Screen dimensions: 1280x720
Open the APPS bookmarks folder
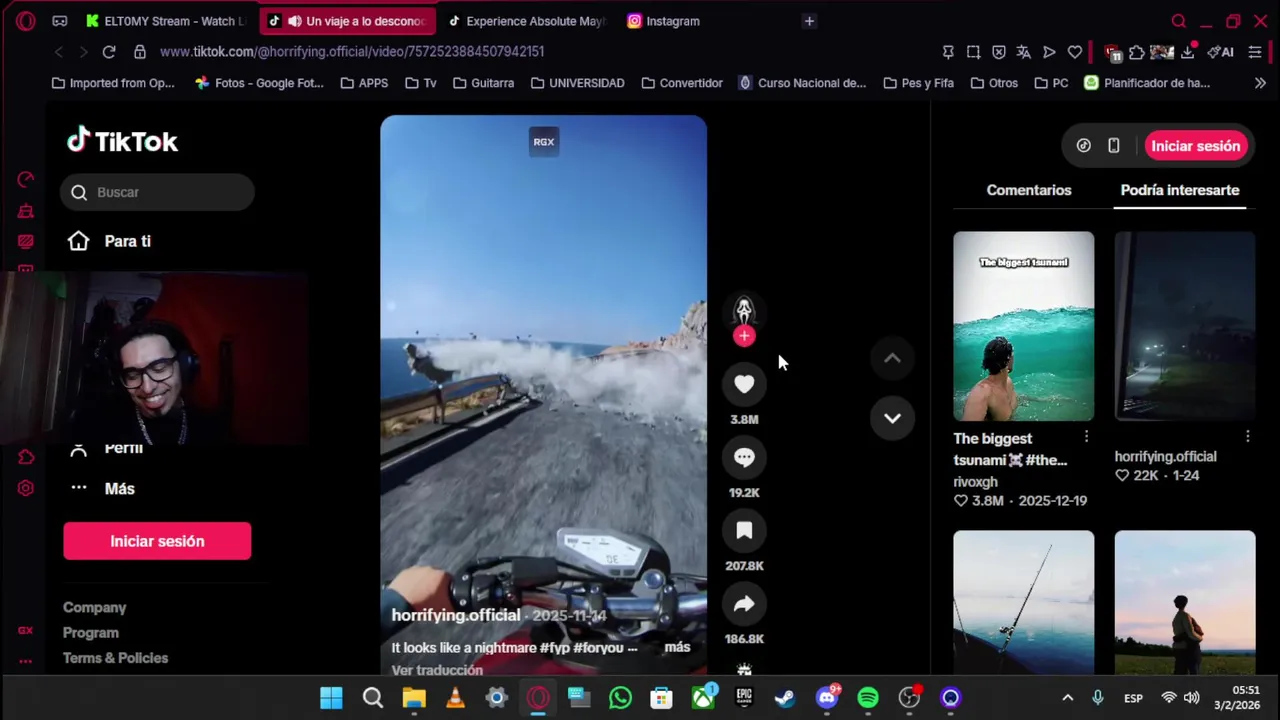364,83
